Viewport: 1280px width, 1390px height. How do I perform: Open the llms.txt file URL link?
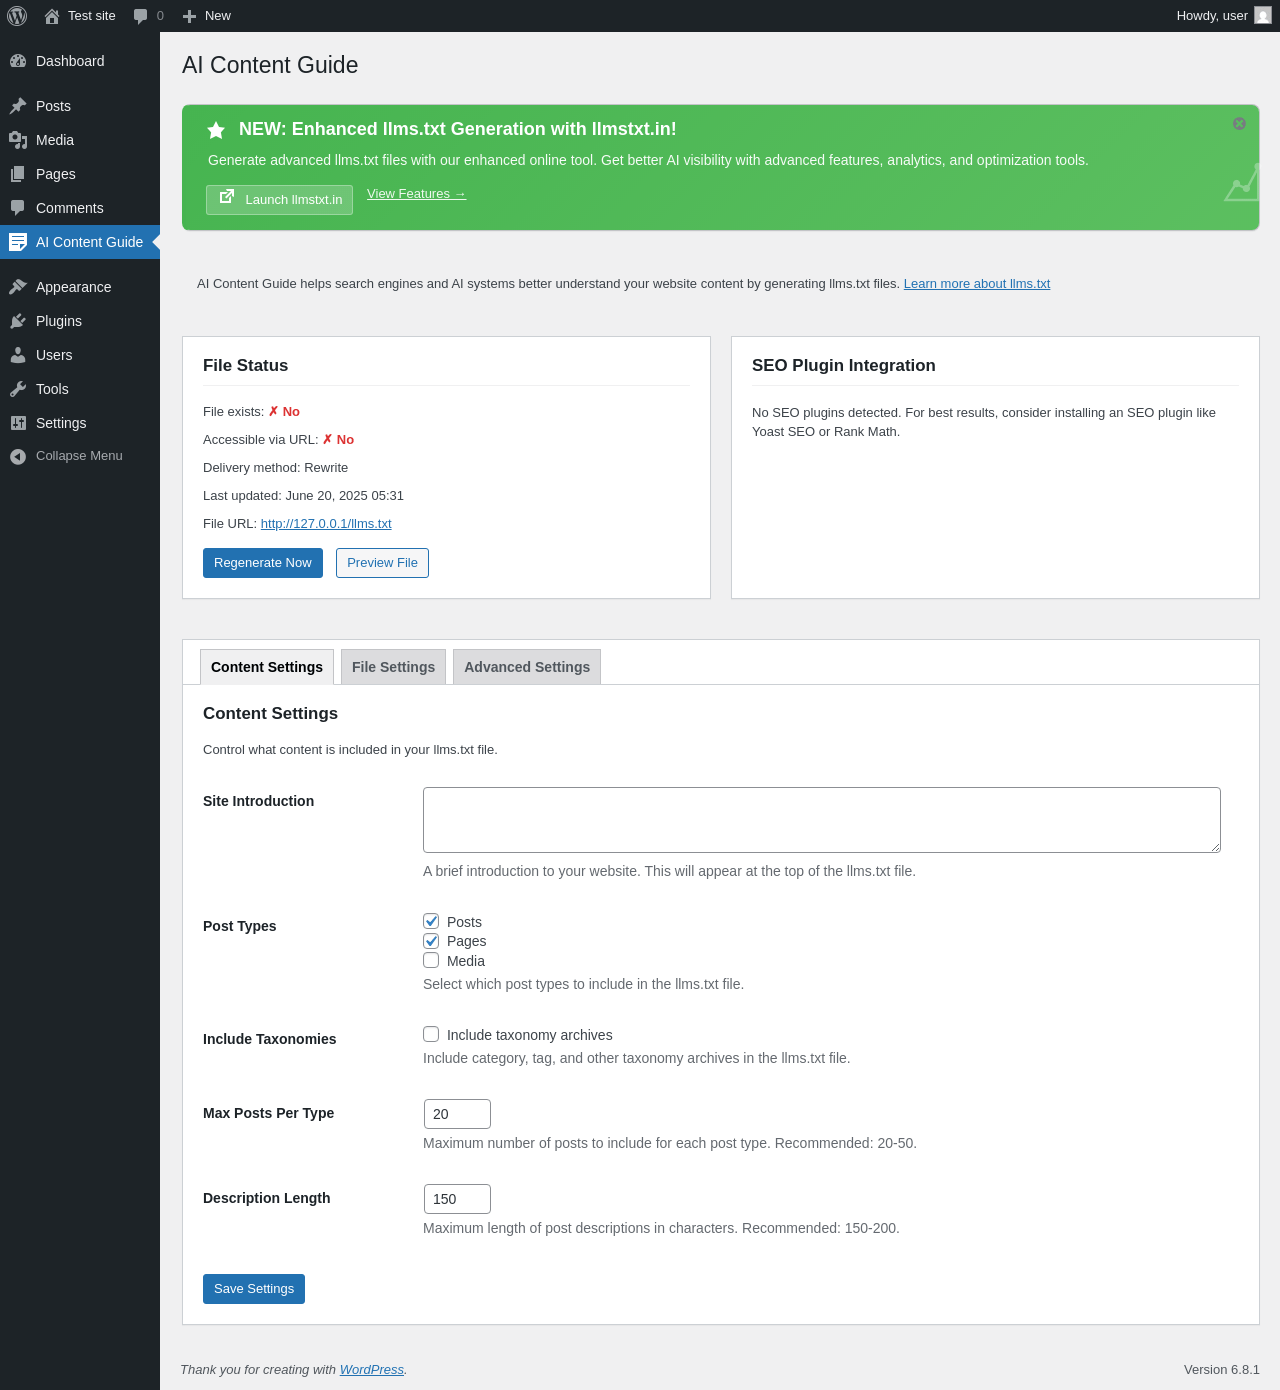tap(326, 524)
